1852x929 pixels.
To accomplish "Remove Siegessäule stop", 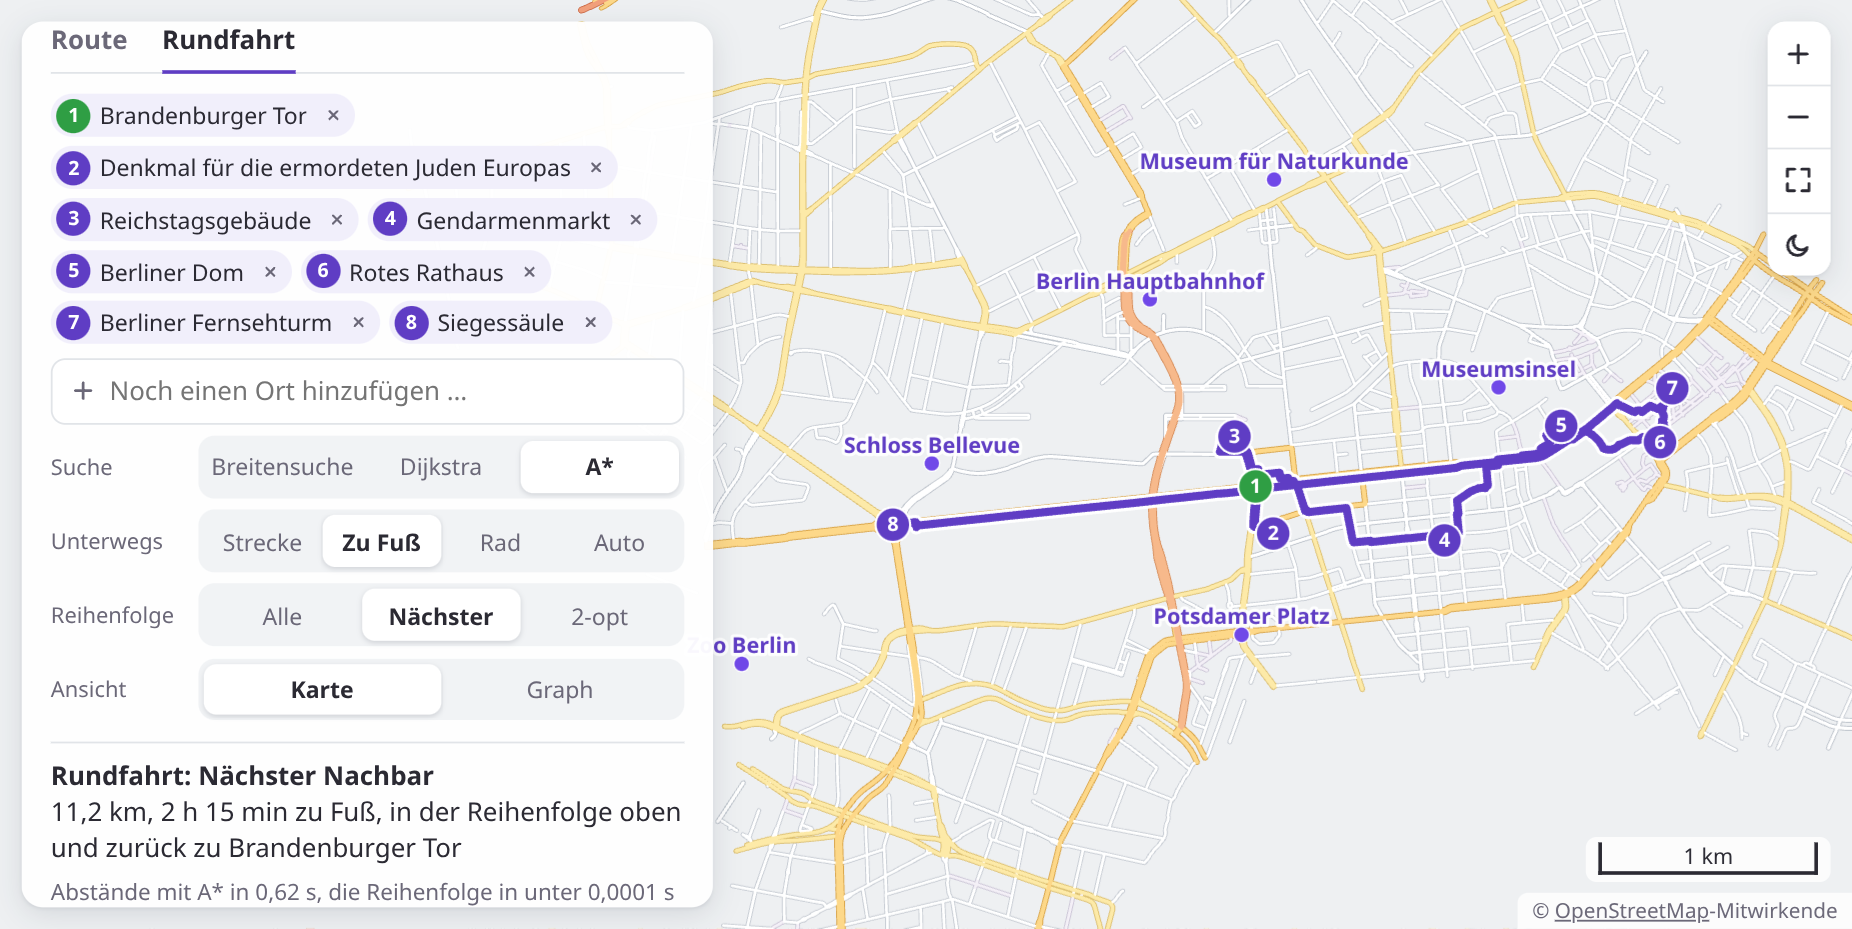I will point(591,322).
